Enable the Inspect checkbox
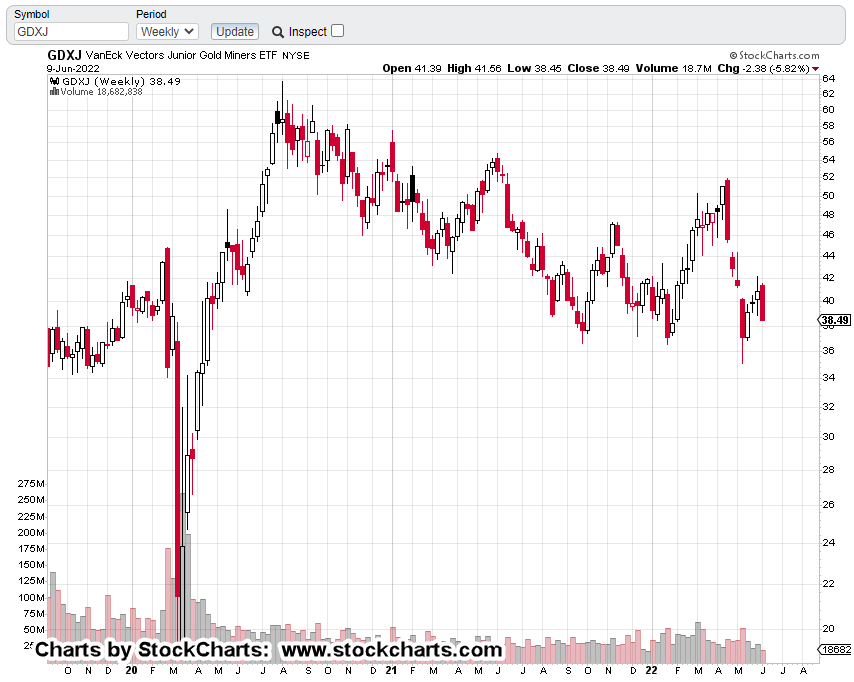 pyautogui.click(x=337, y=31)
